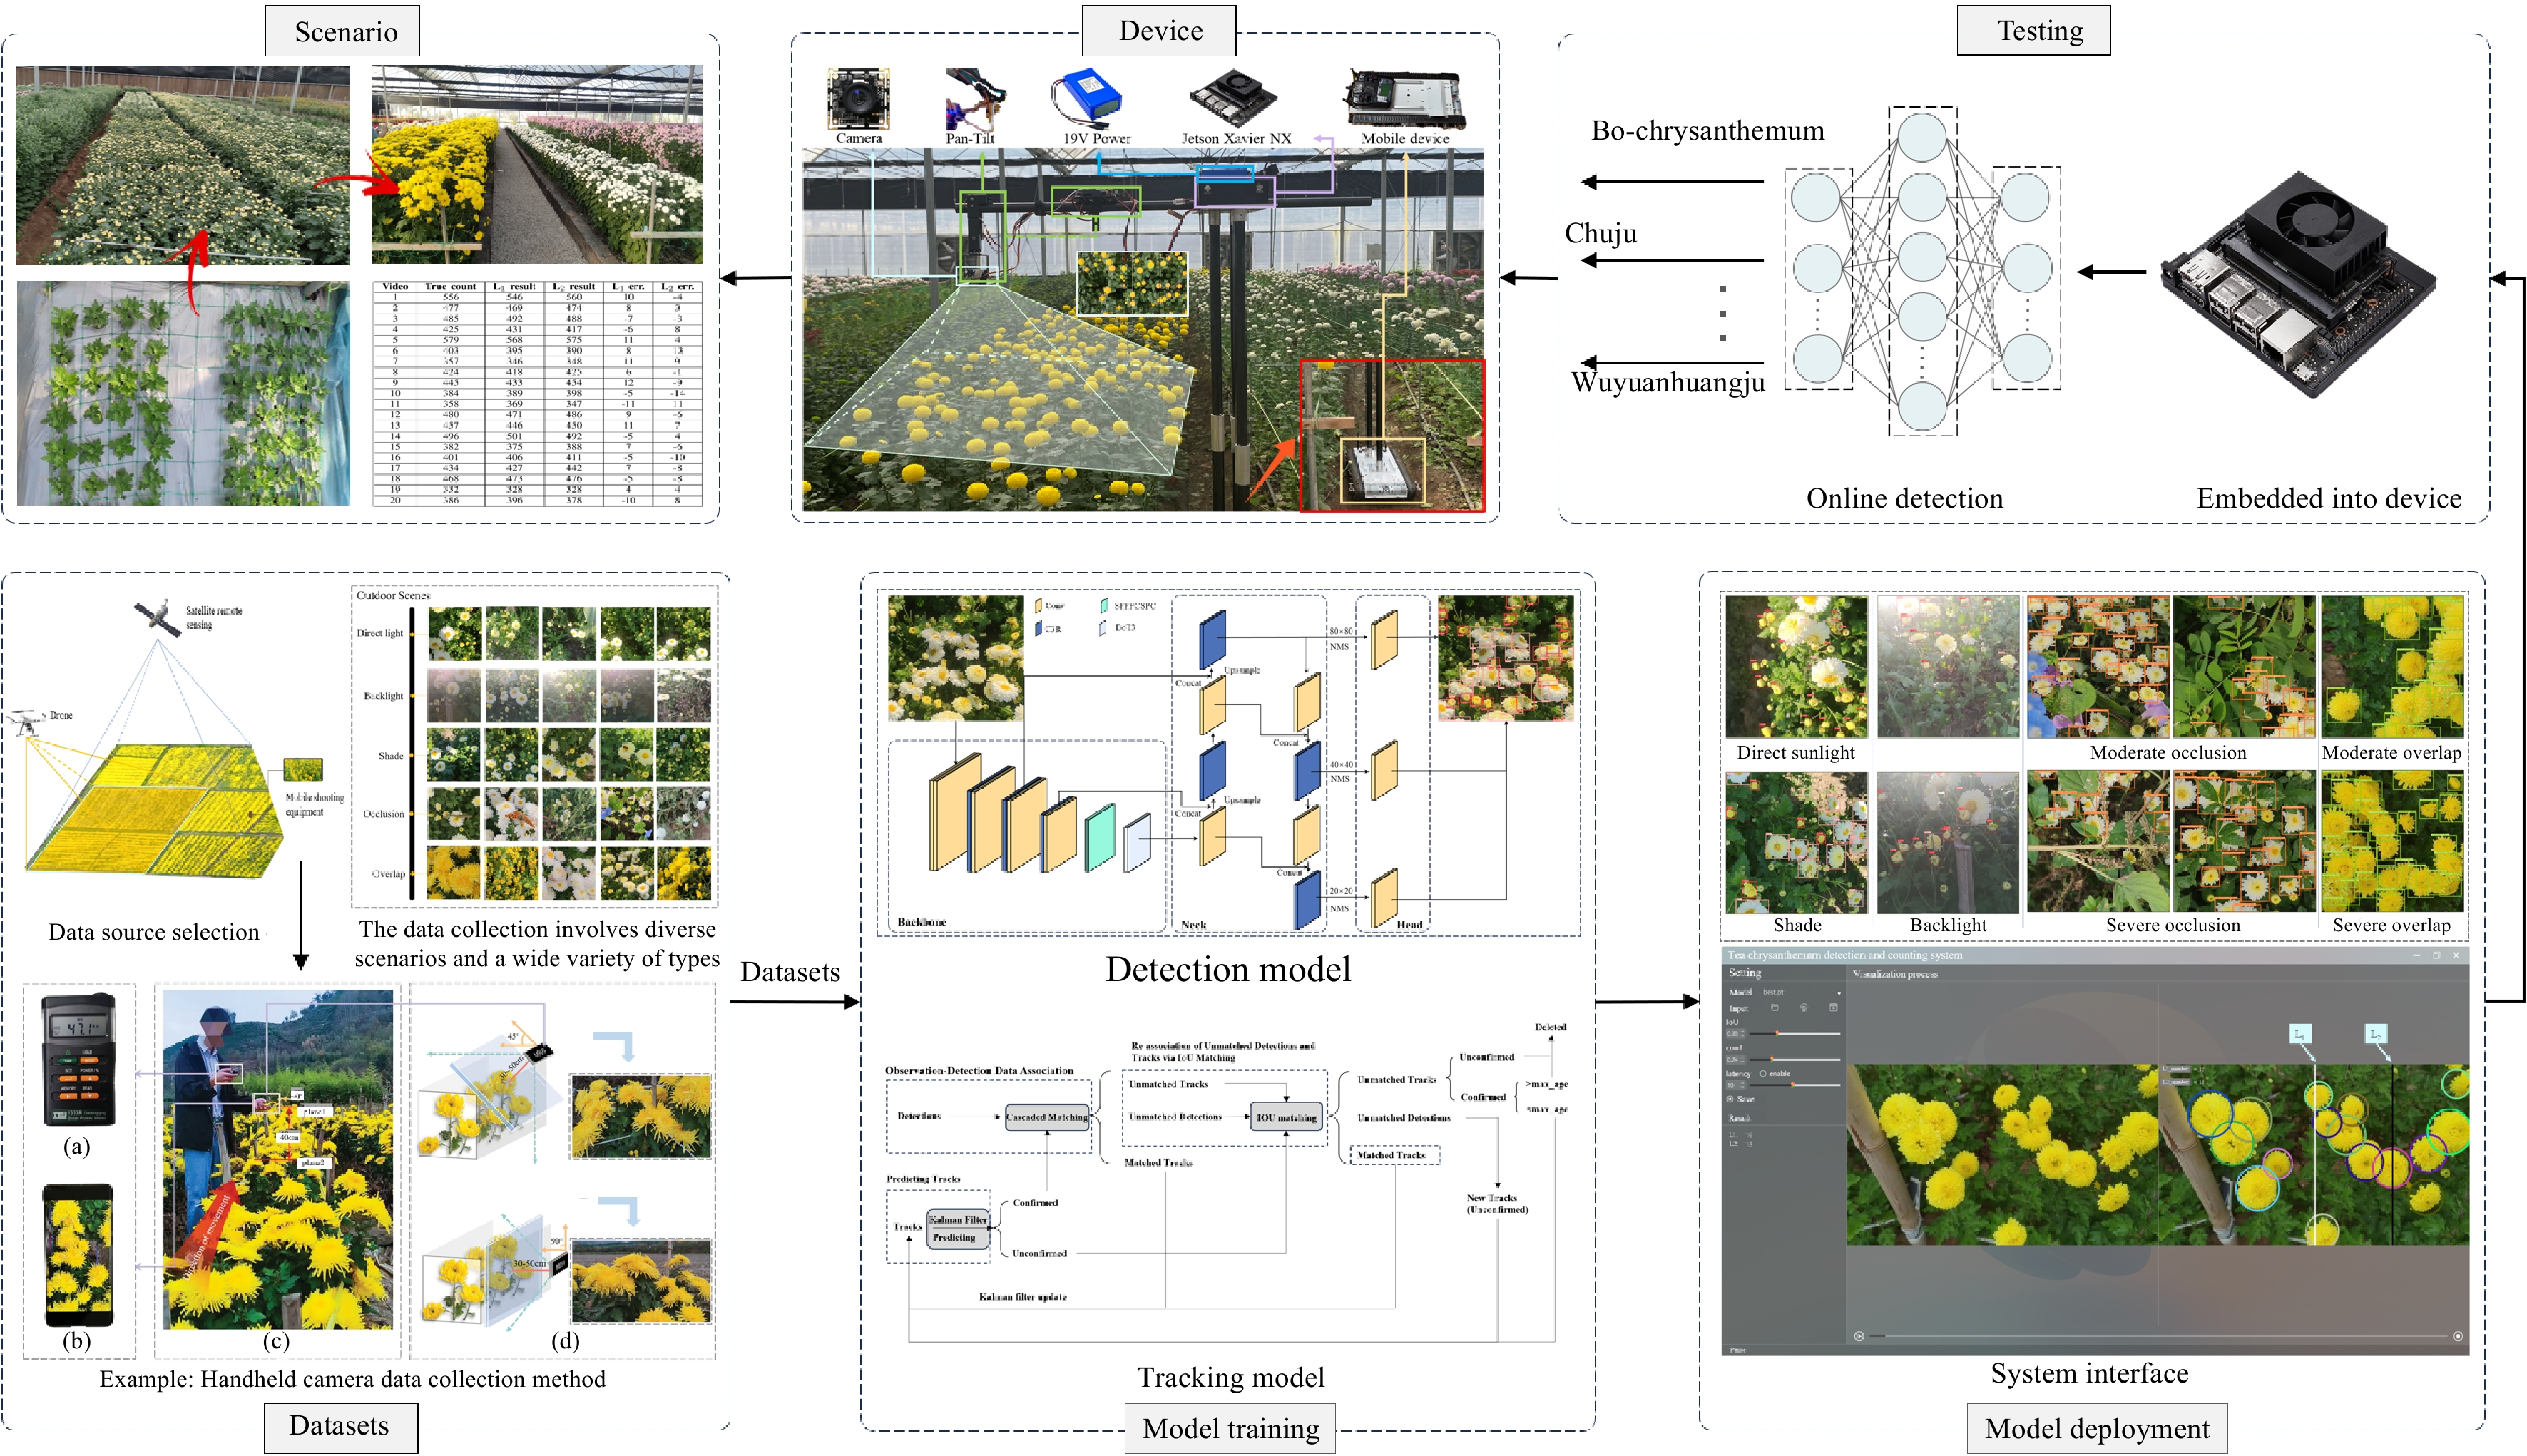Click the L2: 12 result line
The image size is (2527, 1456).
pos(1741,1144)
